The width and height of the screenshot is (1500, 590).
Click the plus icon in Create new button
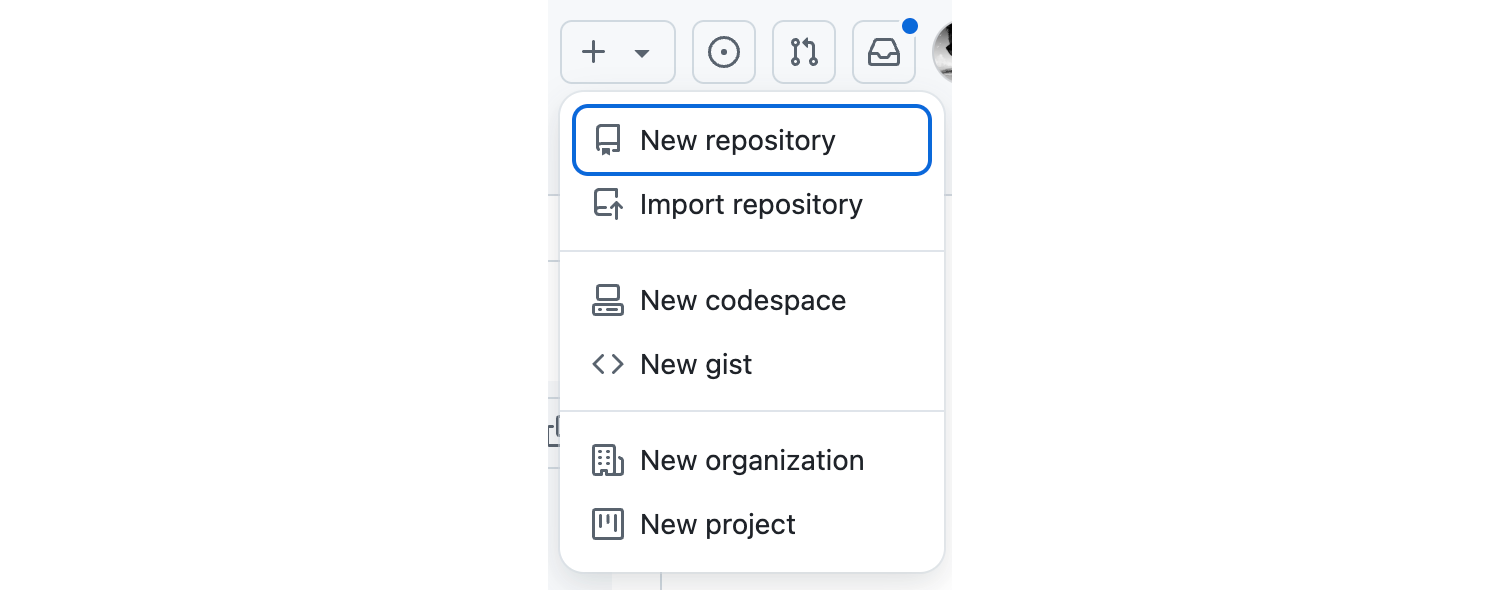pos(594,52)
